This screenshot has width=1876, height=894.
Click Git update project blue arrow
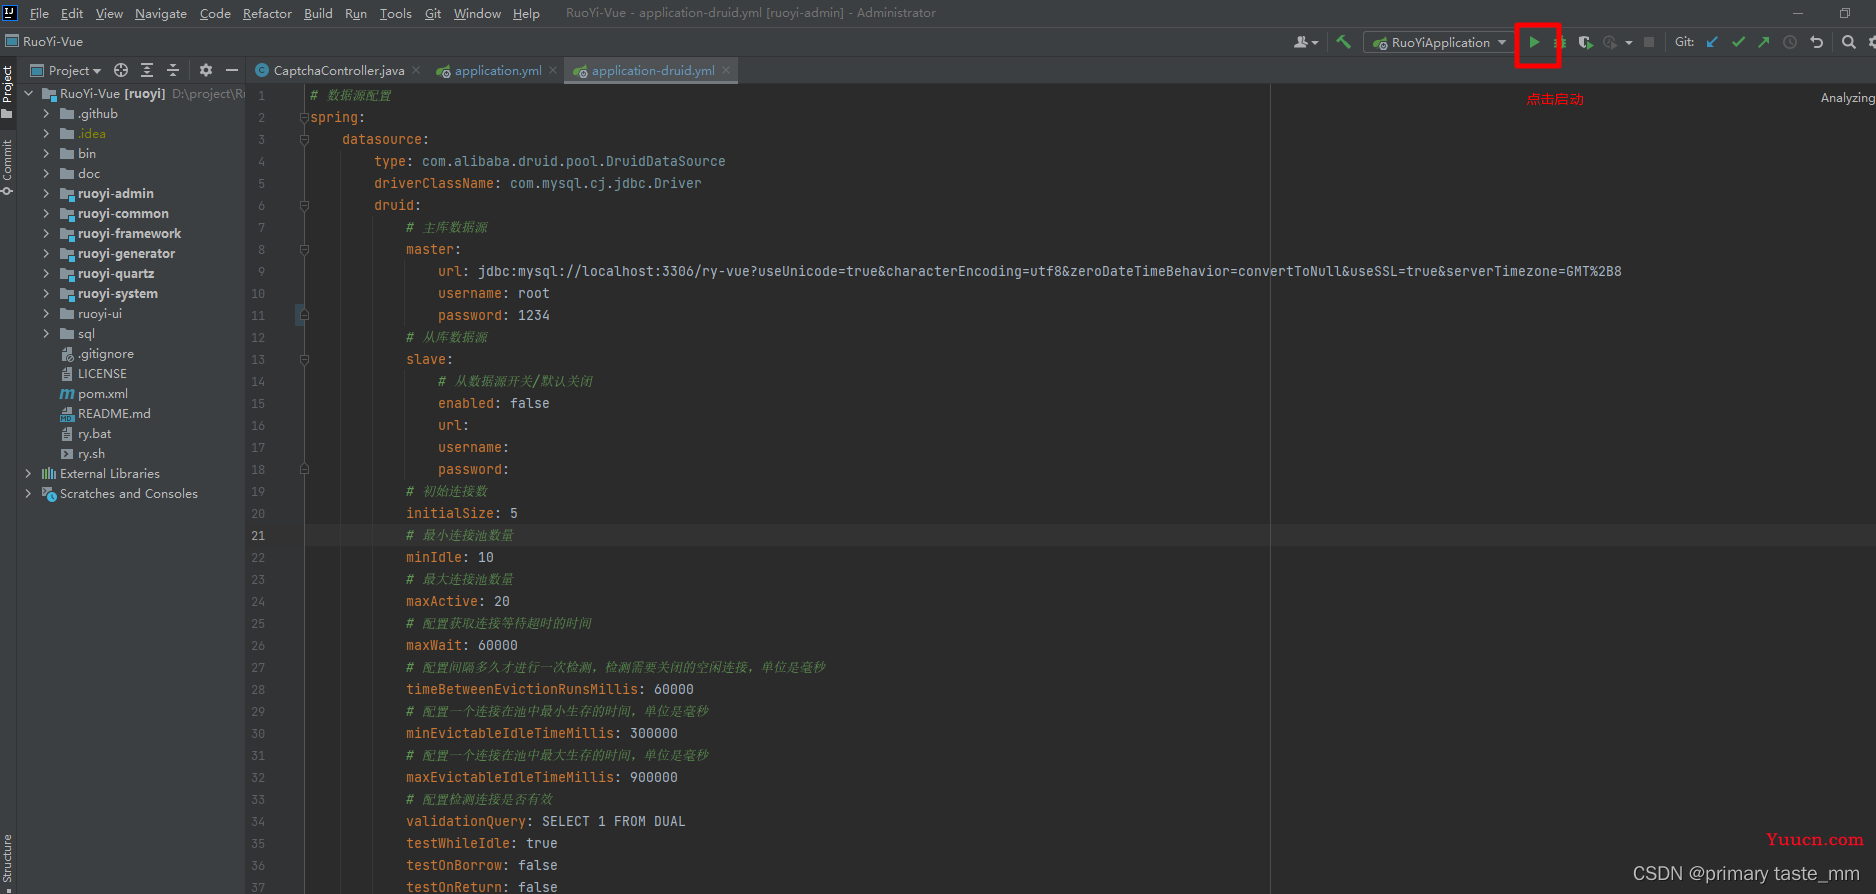click(1712, 42)
